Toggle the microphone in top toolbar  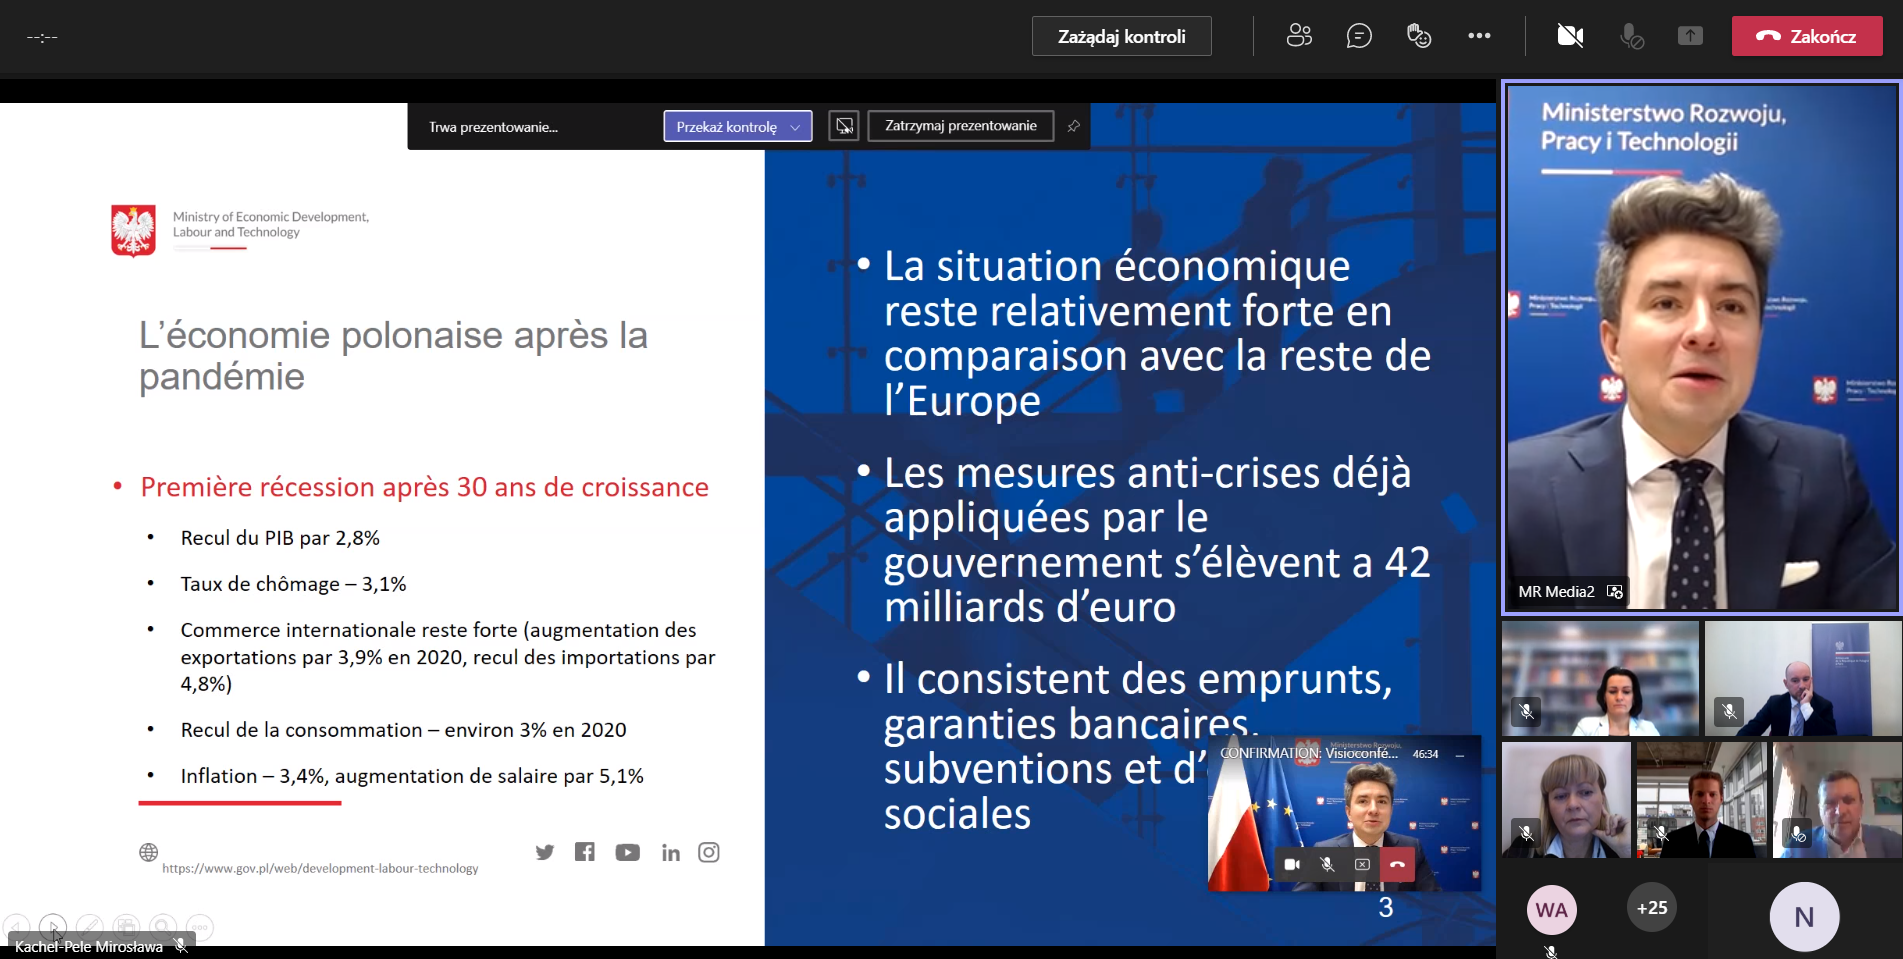pos(1631,36)
